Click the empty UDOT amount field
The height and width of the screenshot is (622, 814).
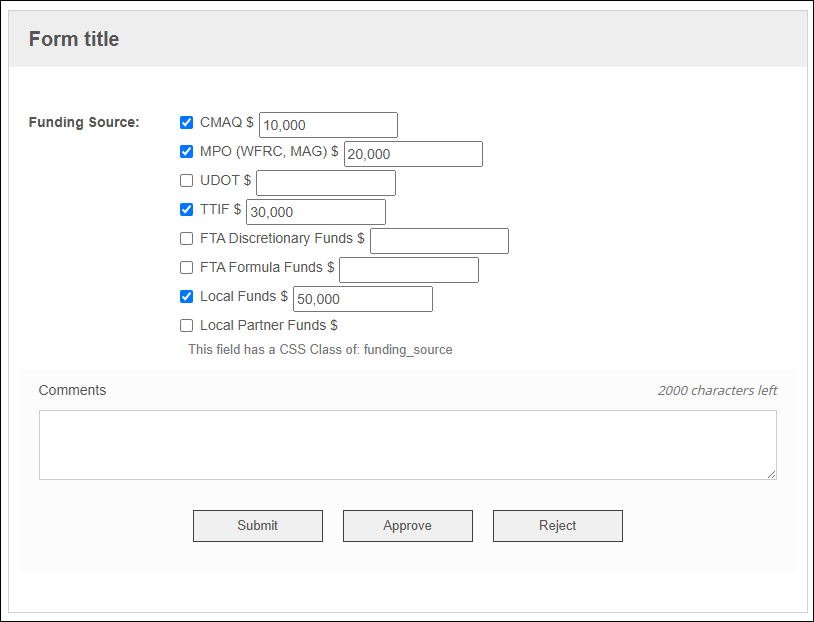coord(326,183)
